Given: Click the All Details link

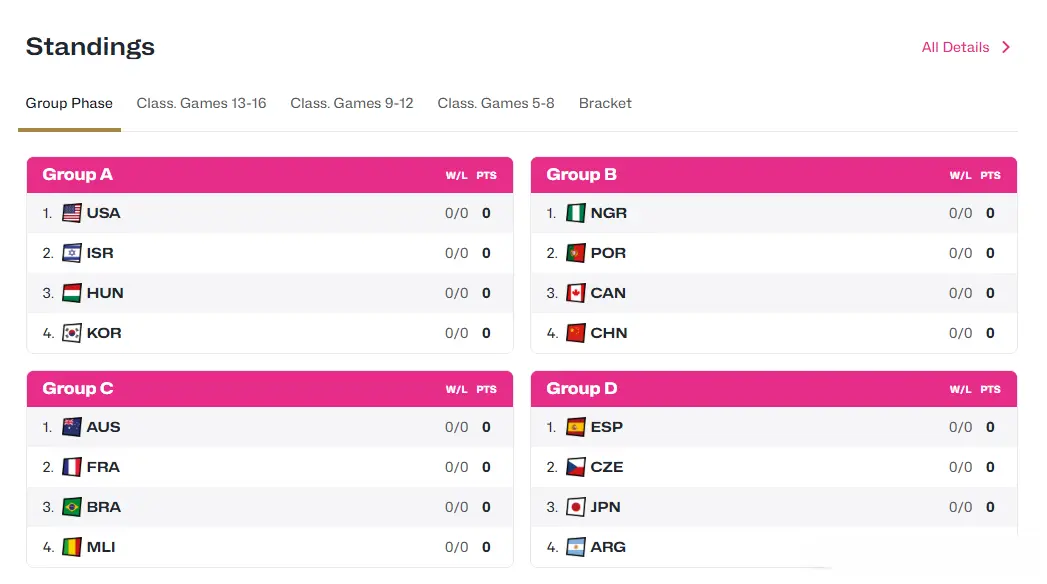Looking at the screenshot, I should coord(956,47).
